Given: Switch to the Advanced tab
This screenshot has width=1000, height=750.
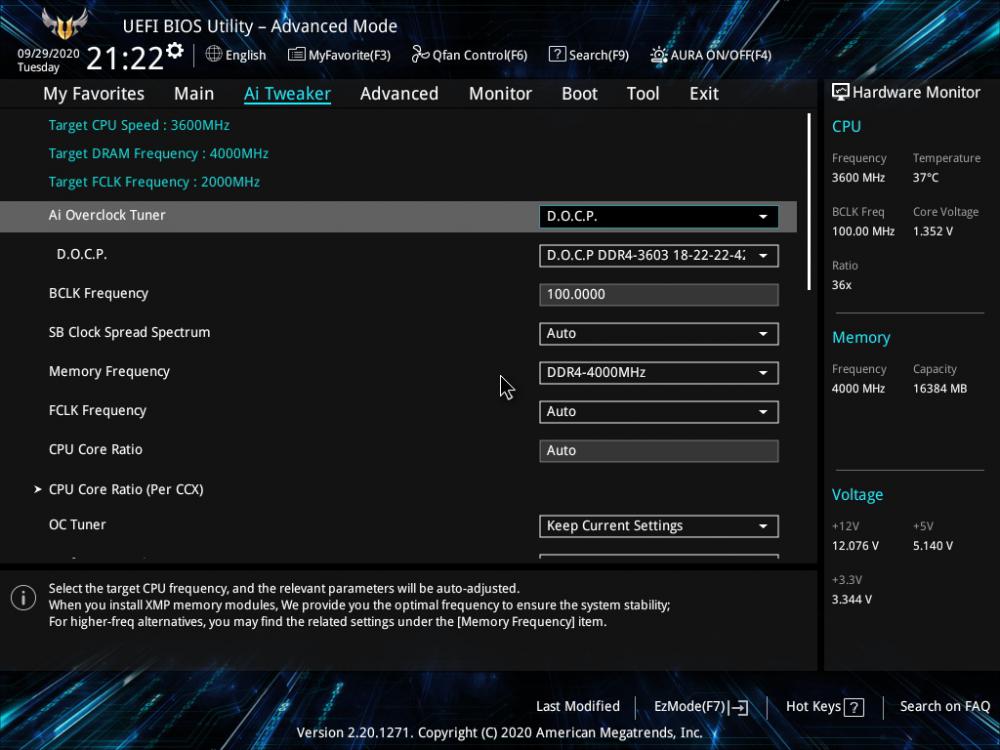Looking at the screenshot, I should (x=399, y=94).
